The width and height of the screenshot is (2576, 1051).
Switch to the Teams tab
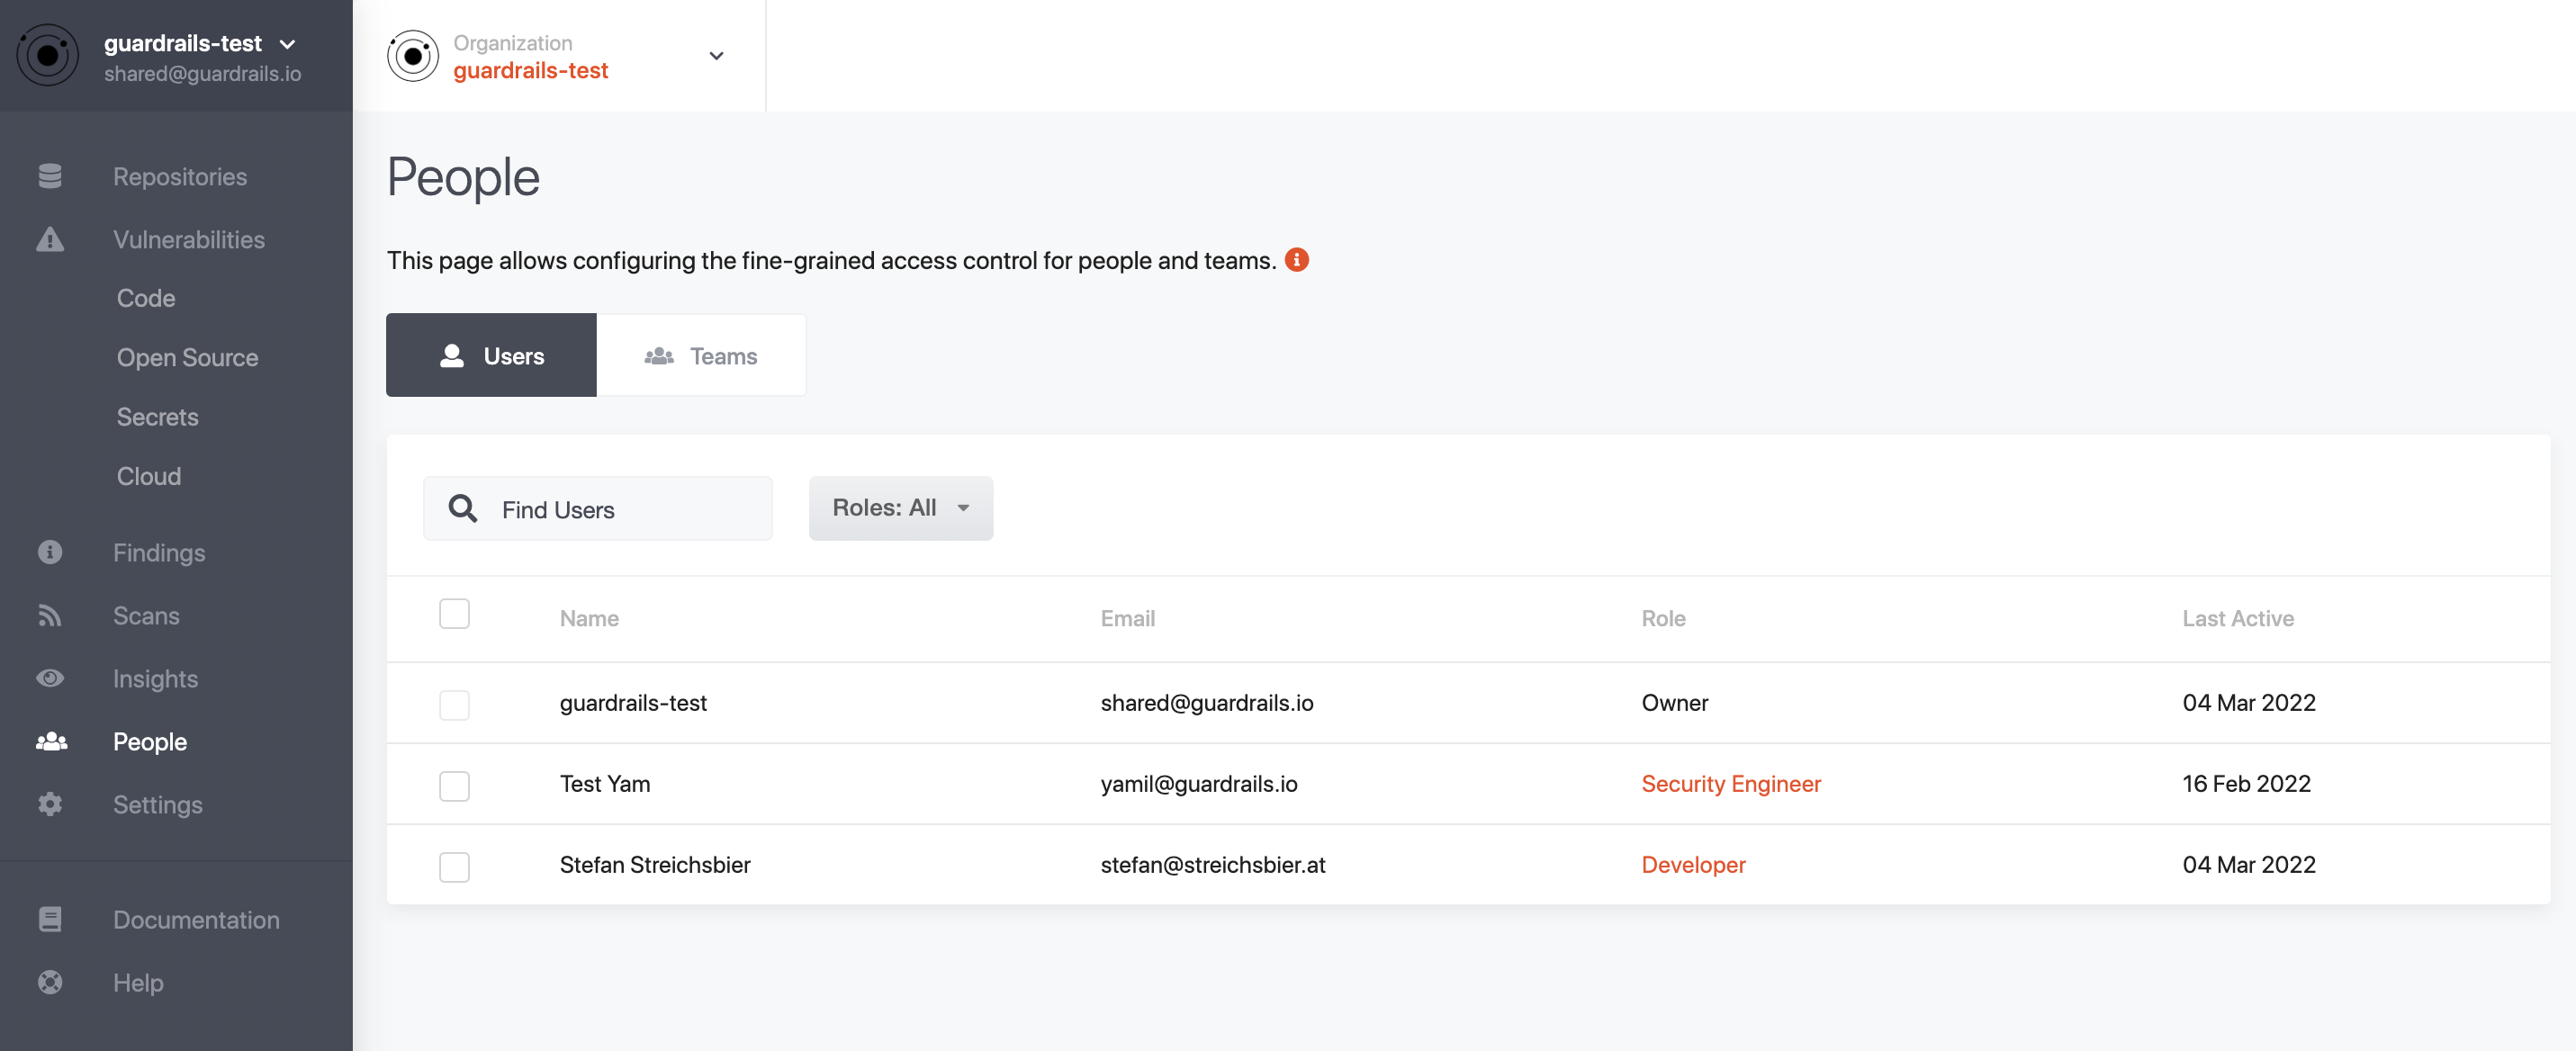(701, 356)
